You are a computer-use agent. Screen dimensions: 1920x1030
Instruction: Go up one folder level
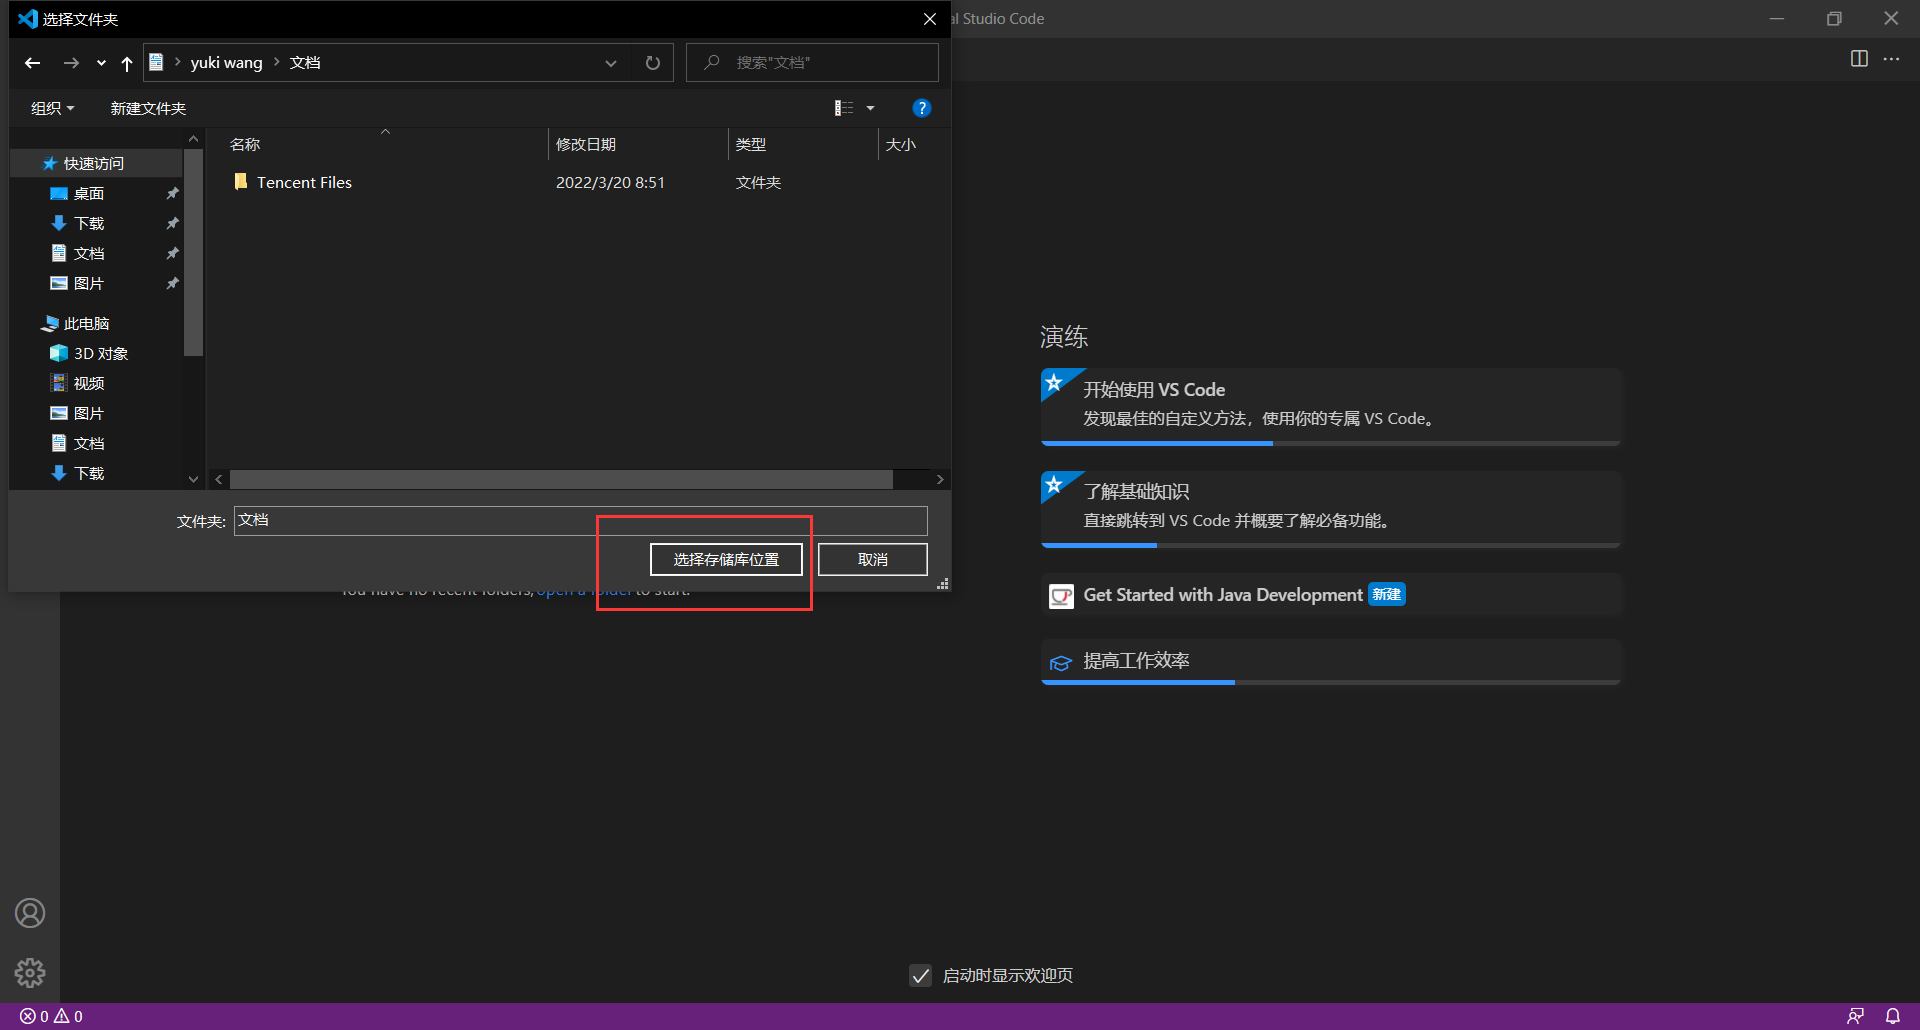(127, 63)
